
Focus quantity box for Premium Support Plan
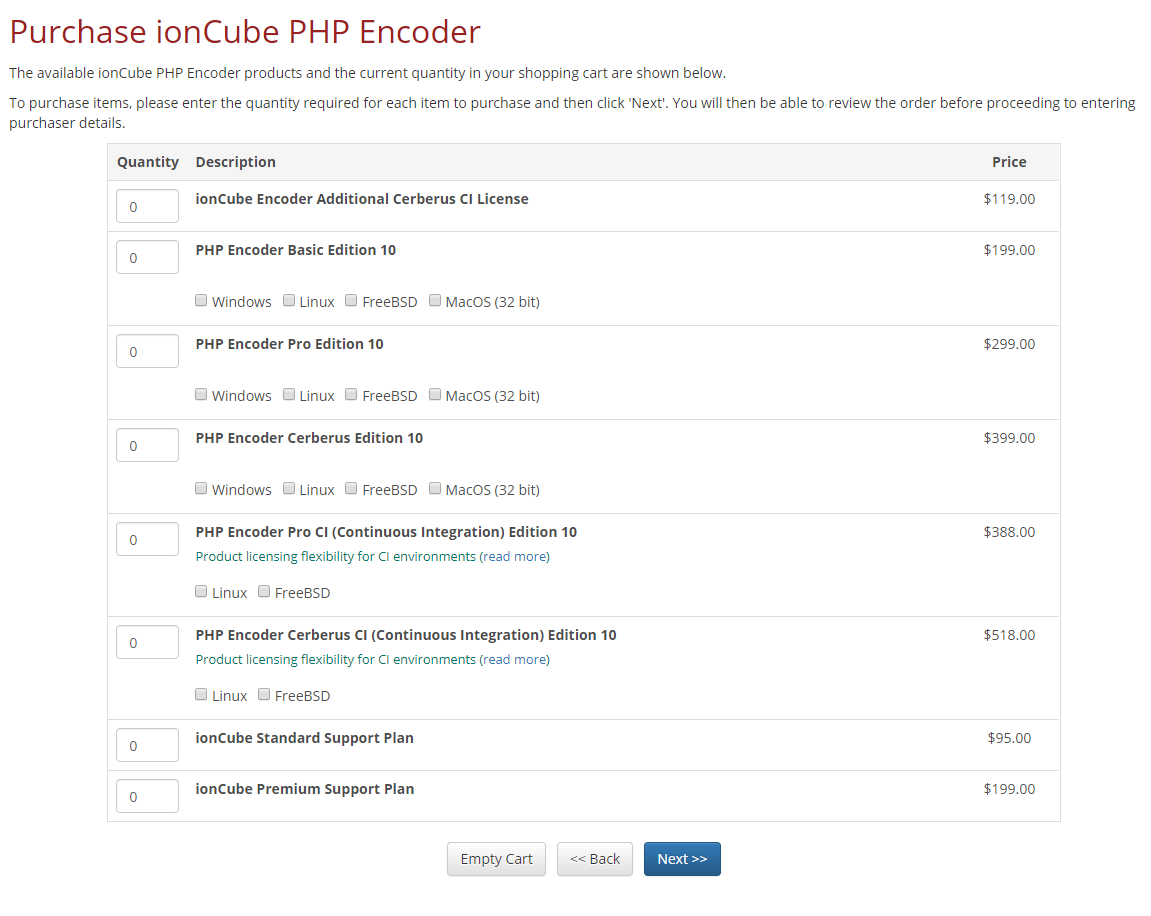pyautogui.click(x=147, y=797)
